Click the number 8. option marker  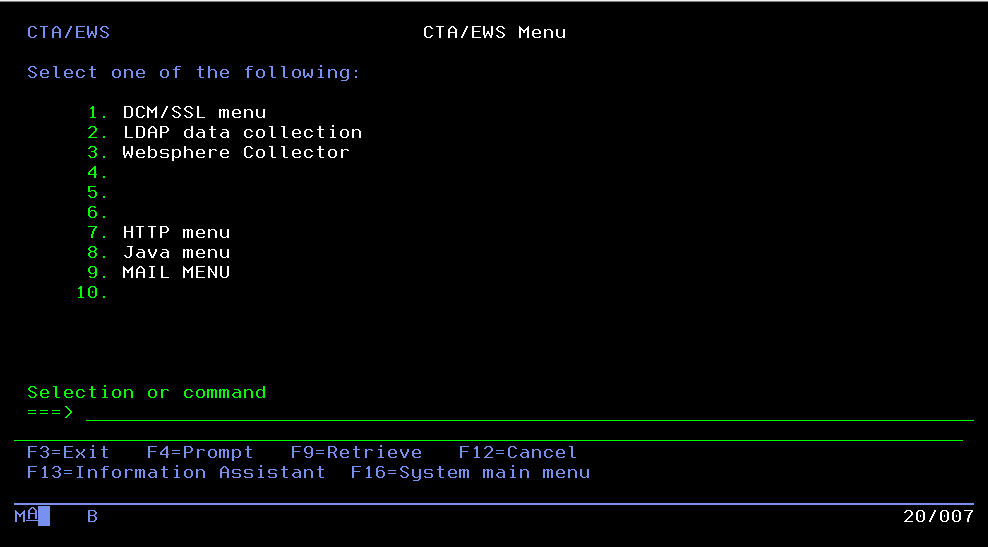[x=98, y=253]
